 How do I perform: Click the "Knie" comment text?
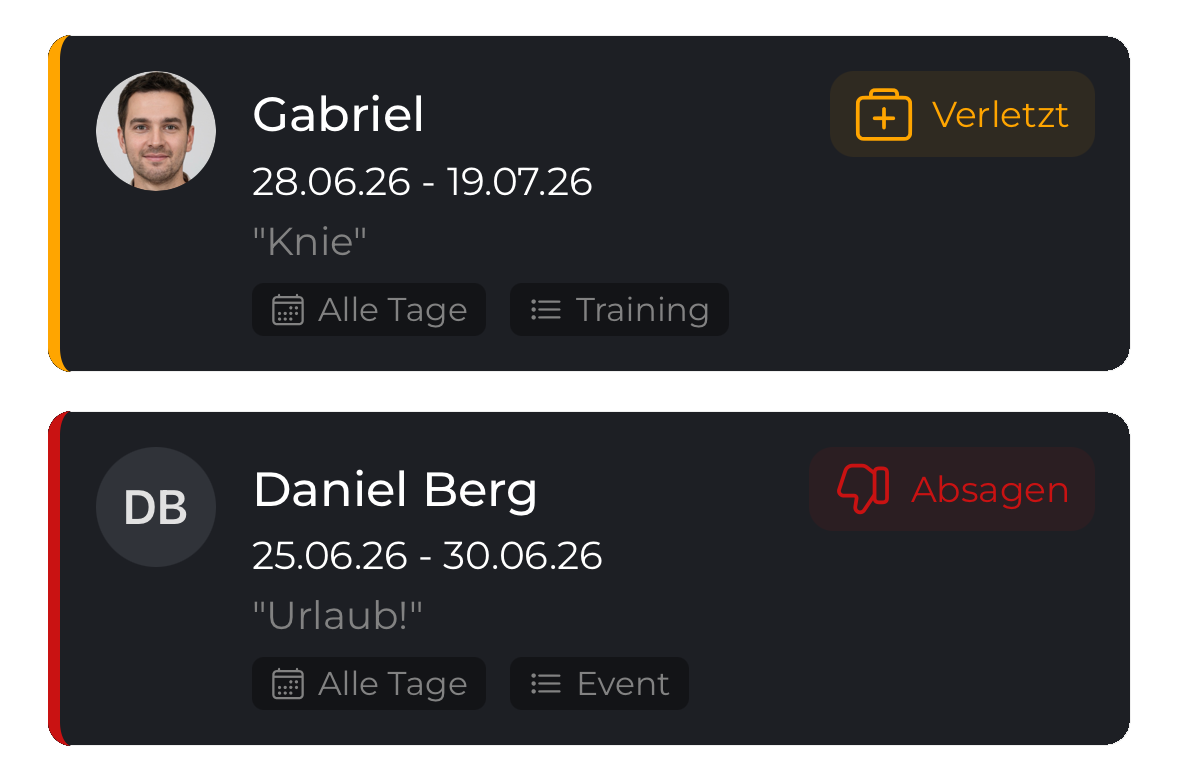coord(310,242)
